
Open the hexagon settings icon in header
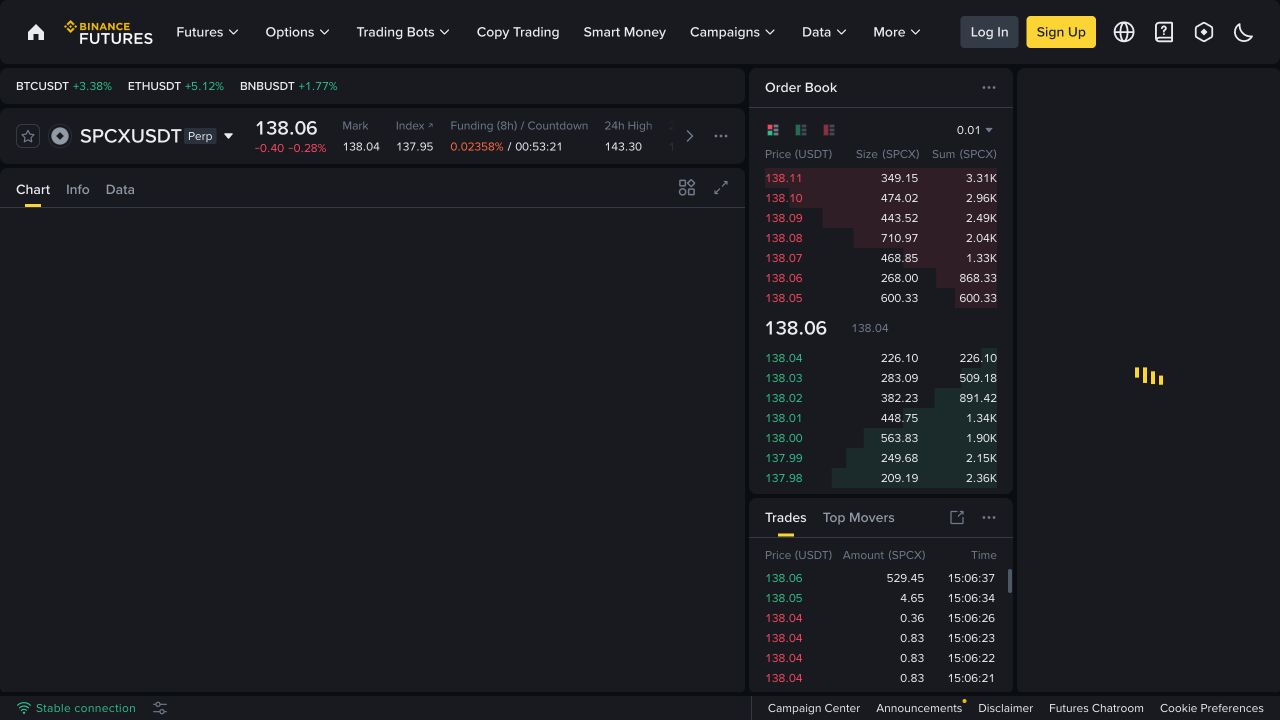coord(1204,32)
